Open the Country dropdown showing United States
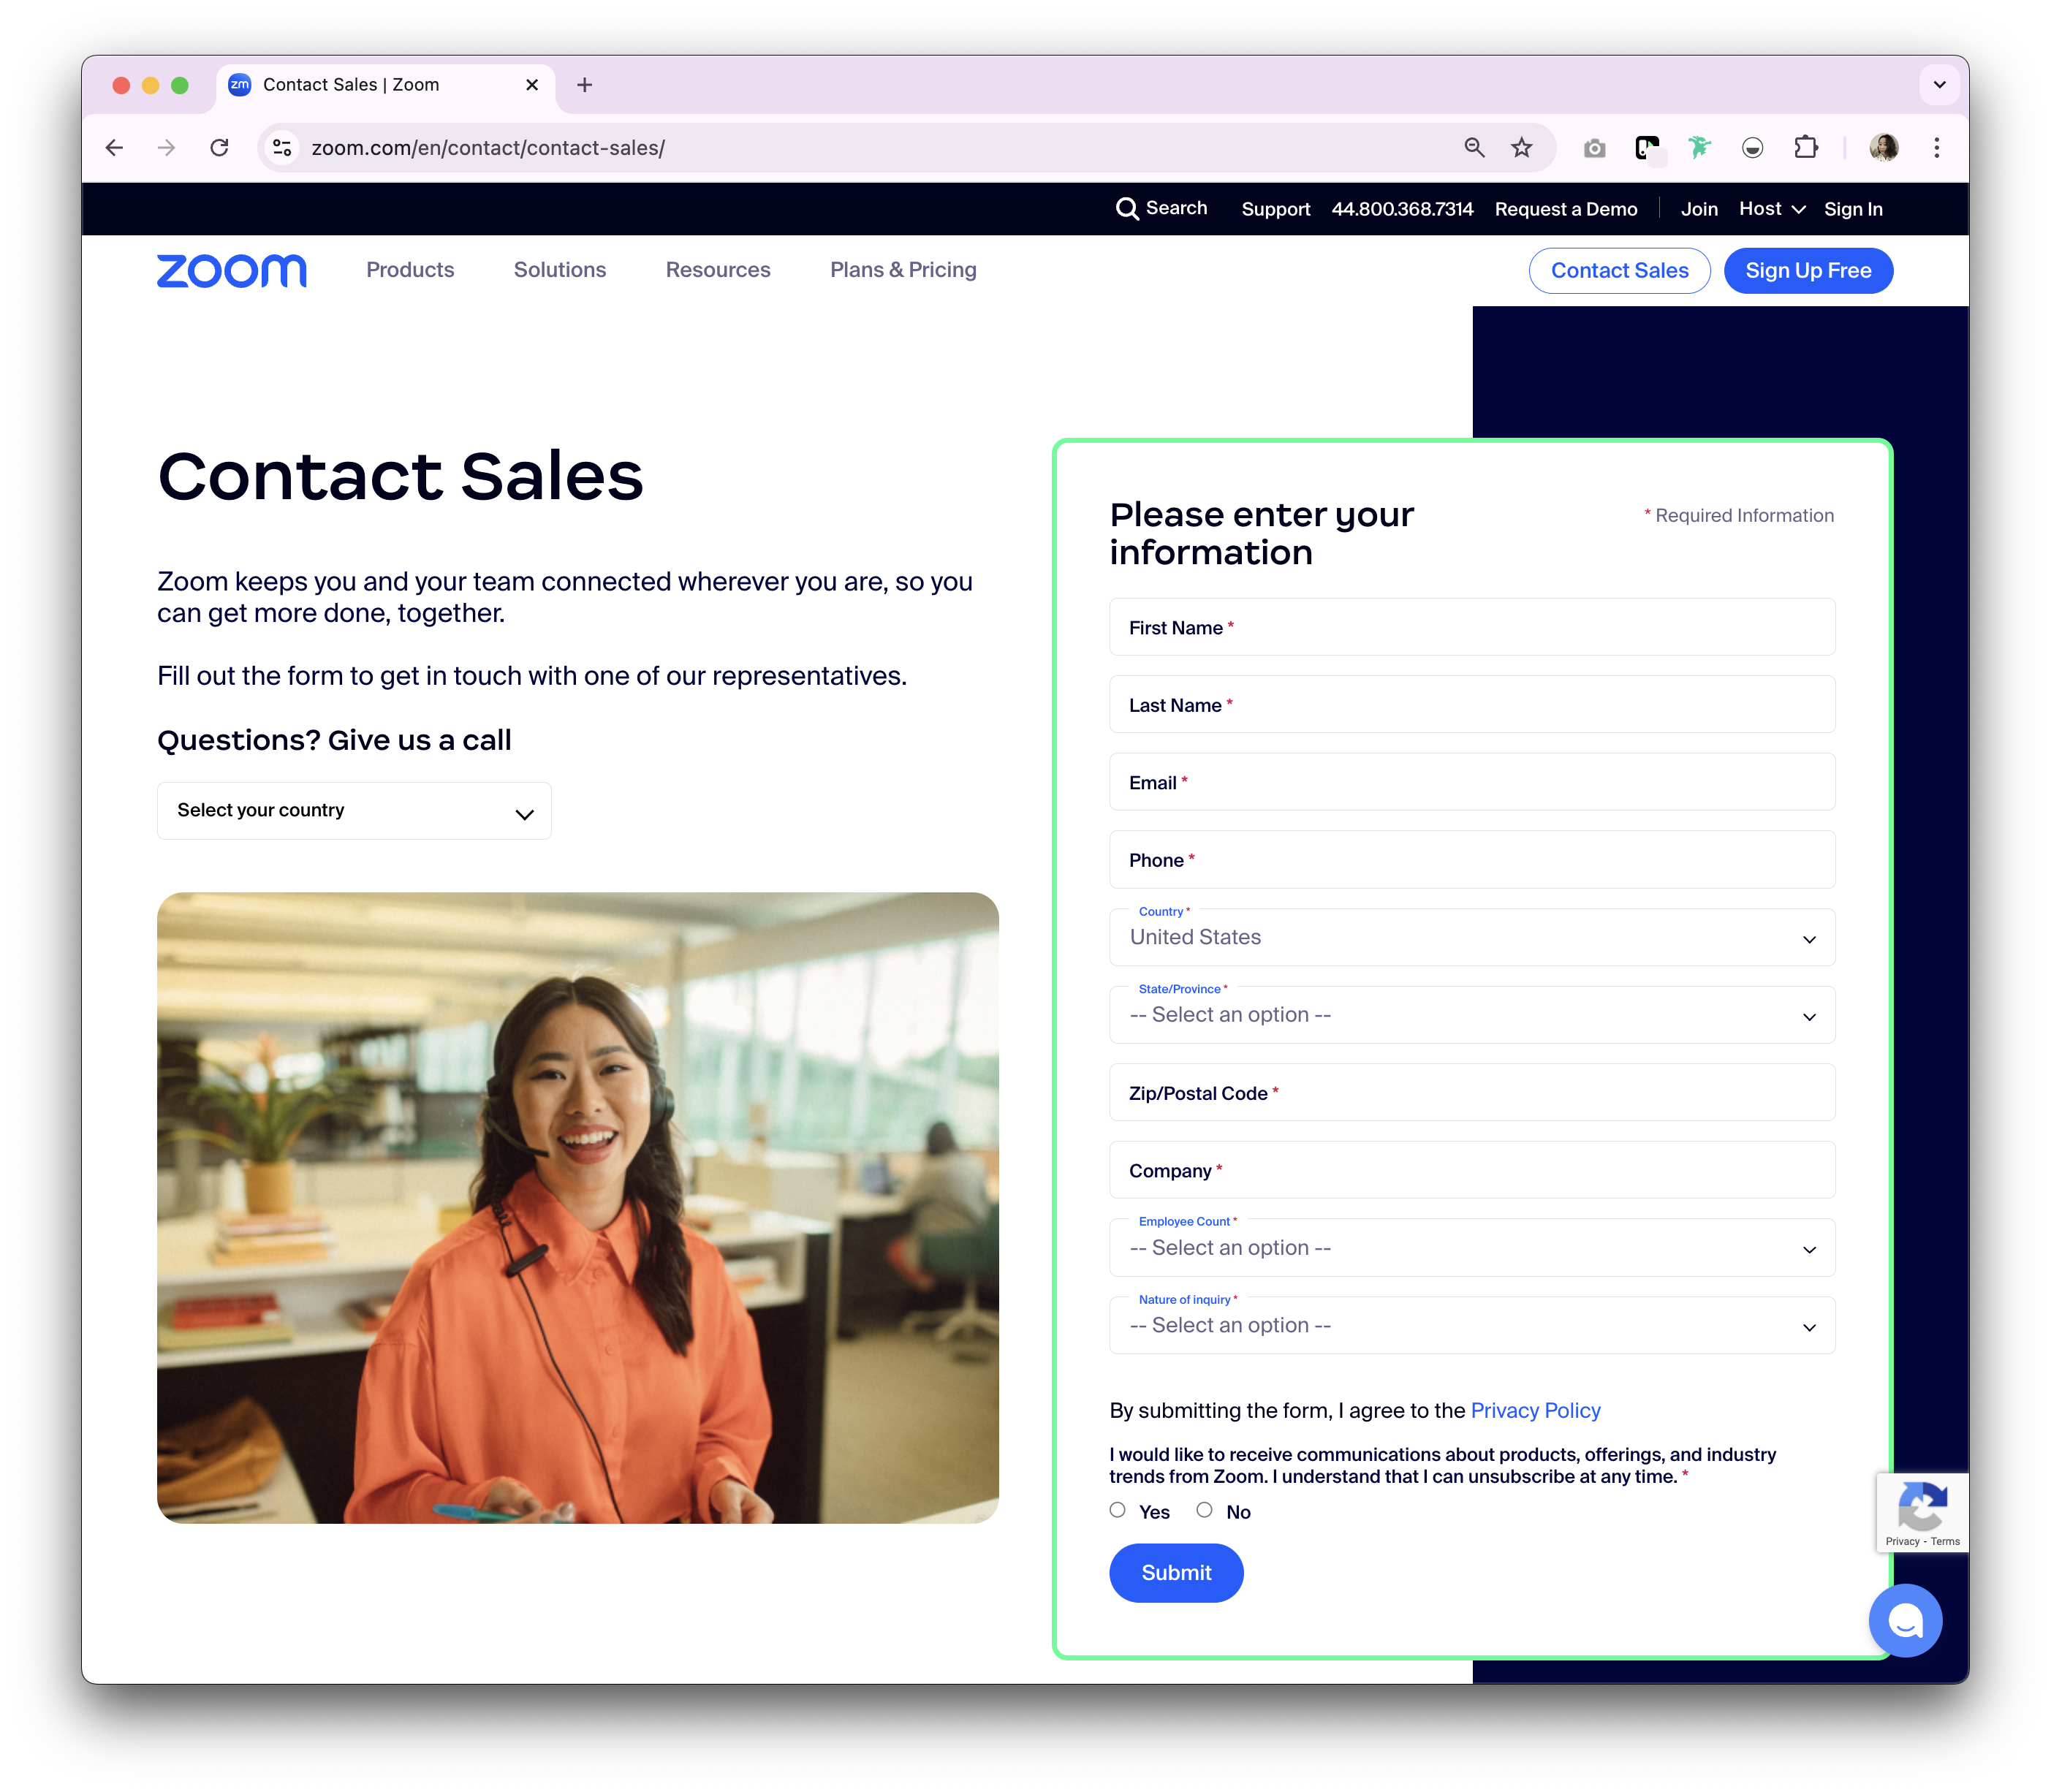 [x=1471, y=937]
